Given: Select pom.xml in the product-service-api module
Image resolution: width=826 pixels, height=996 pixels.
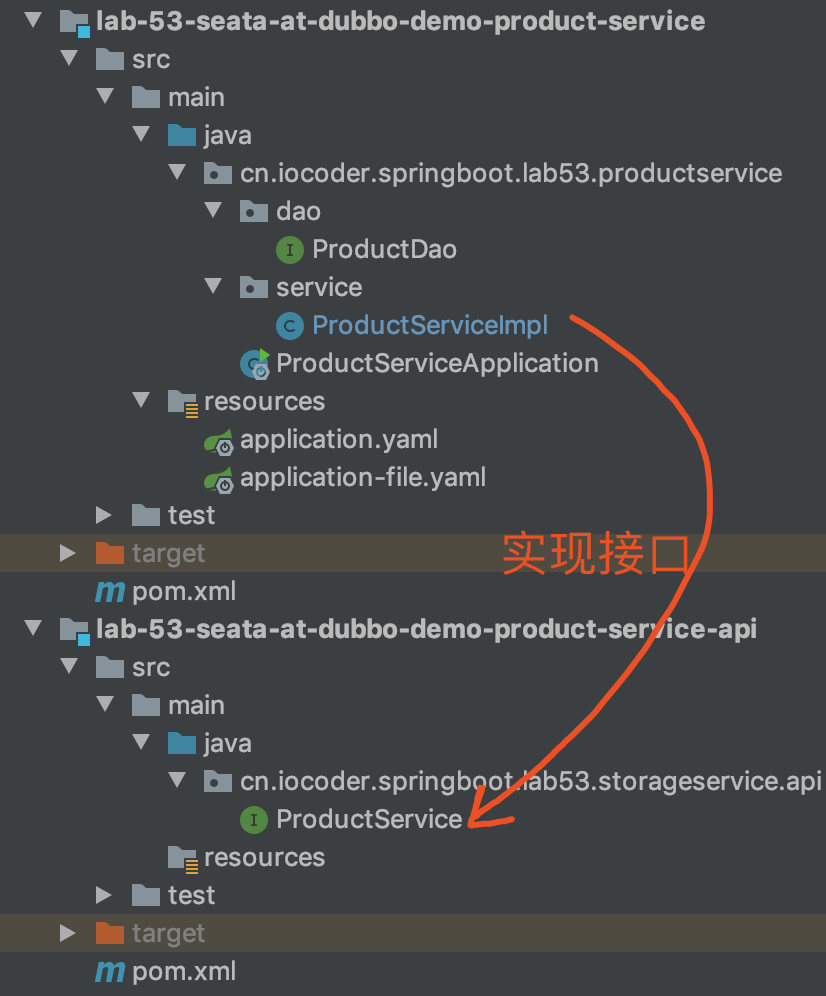Looking at the screenshot, I should [x=184, y=972].
